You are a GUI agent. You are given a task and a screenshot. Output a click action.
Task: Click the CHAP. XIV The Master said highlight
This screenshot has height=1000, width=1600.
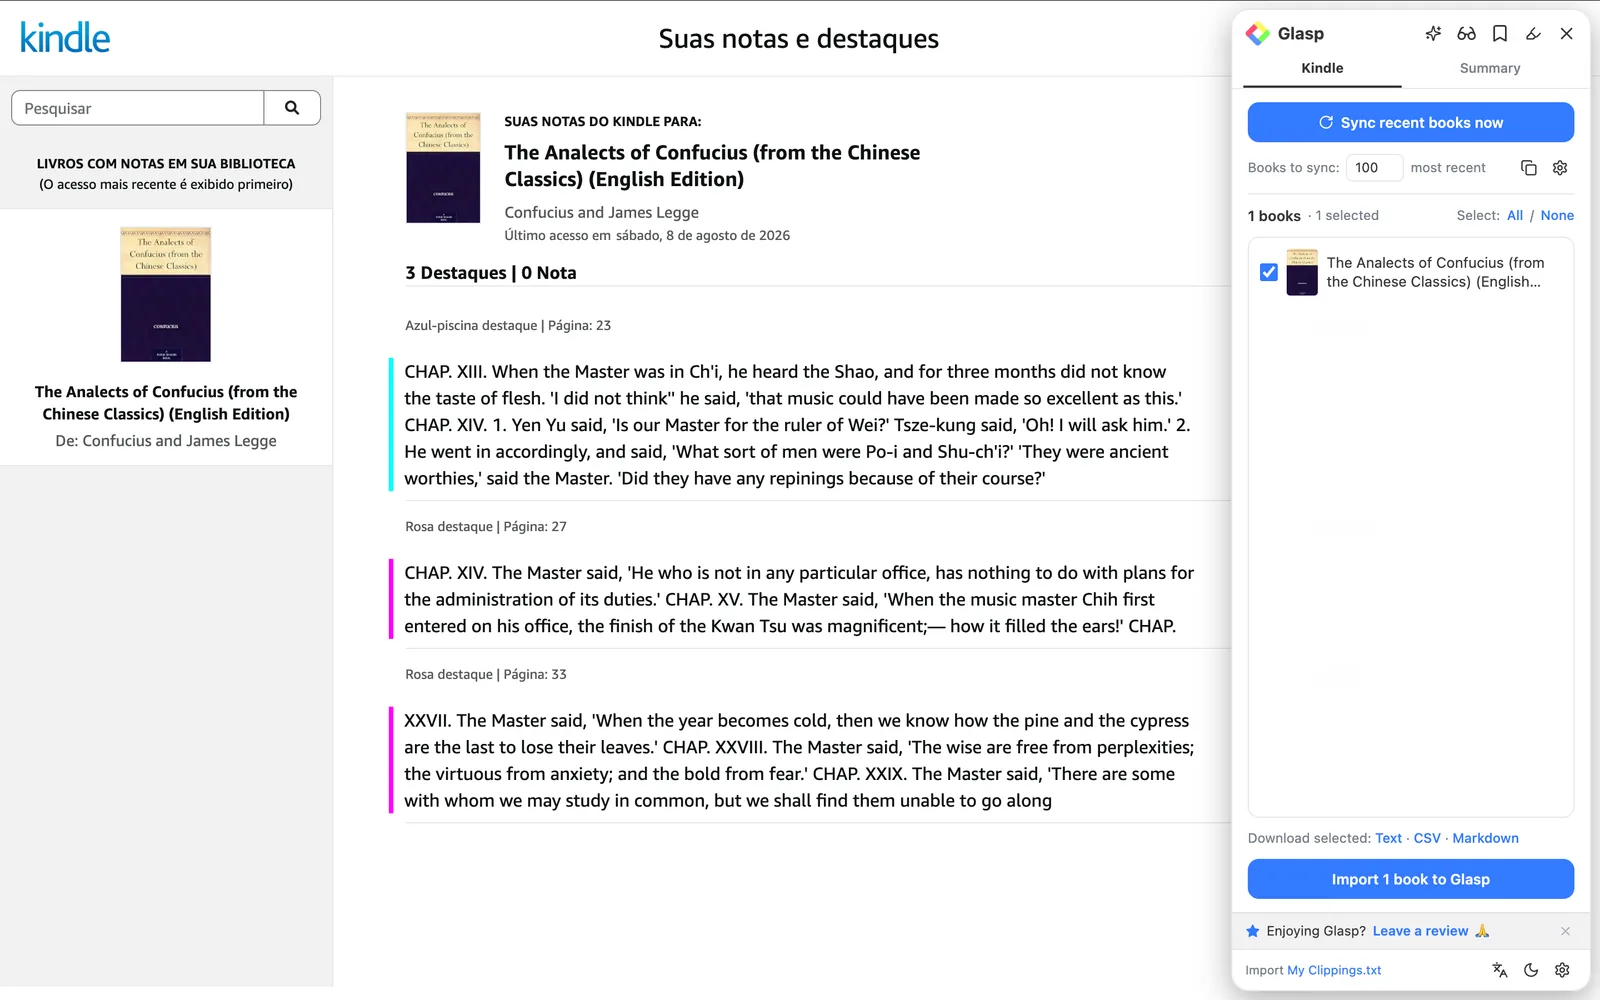click(x=799, y=599)
